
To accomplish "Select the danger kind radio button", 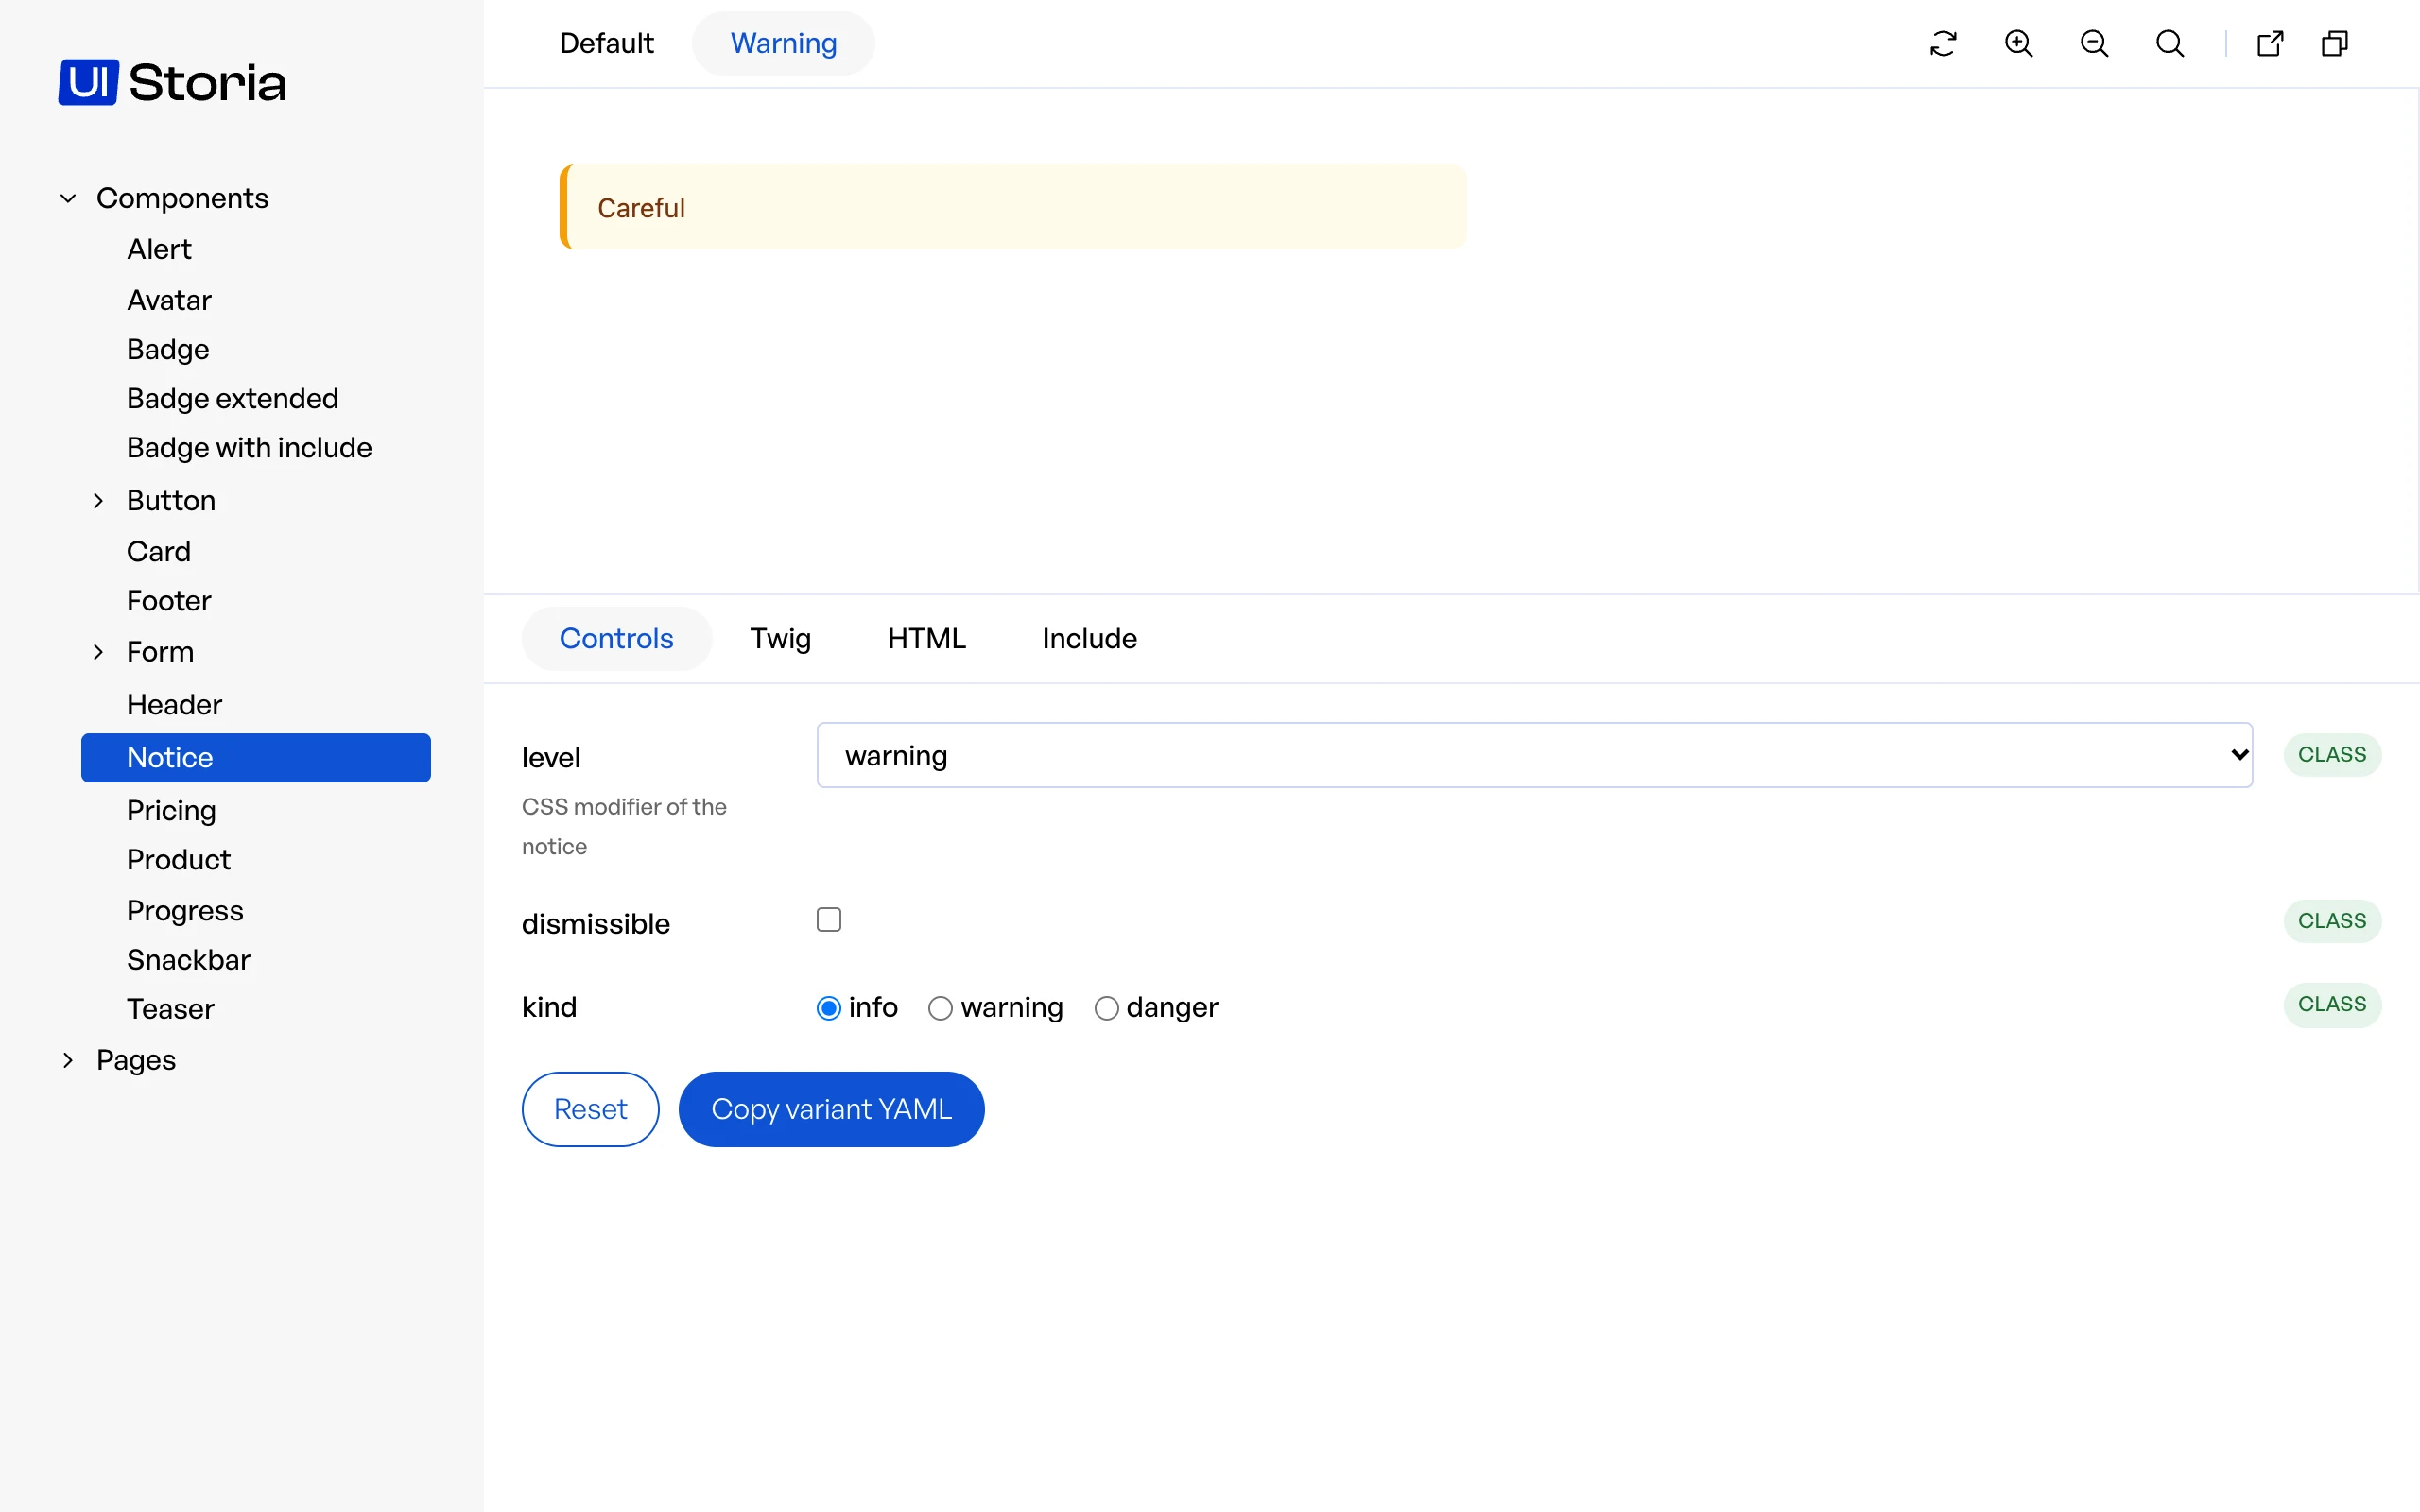I will pos(1106,1008).
